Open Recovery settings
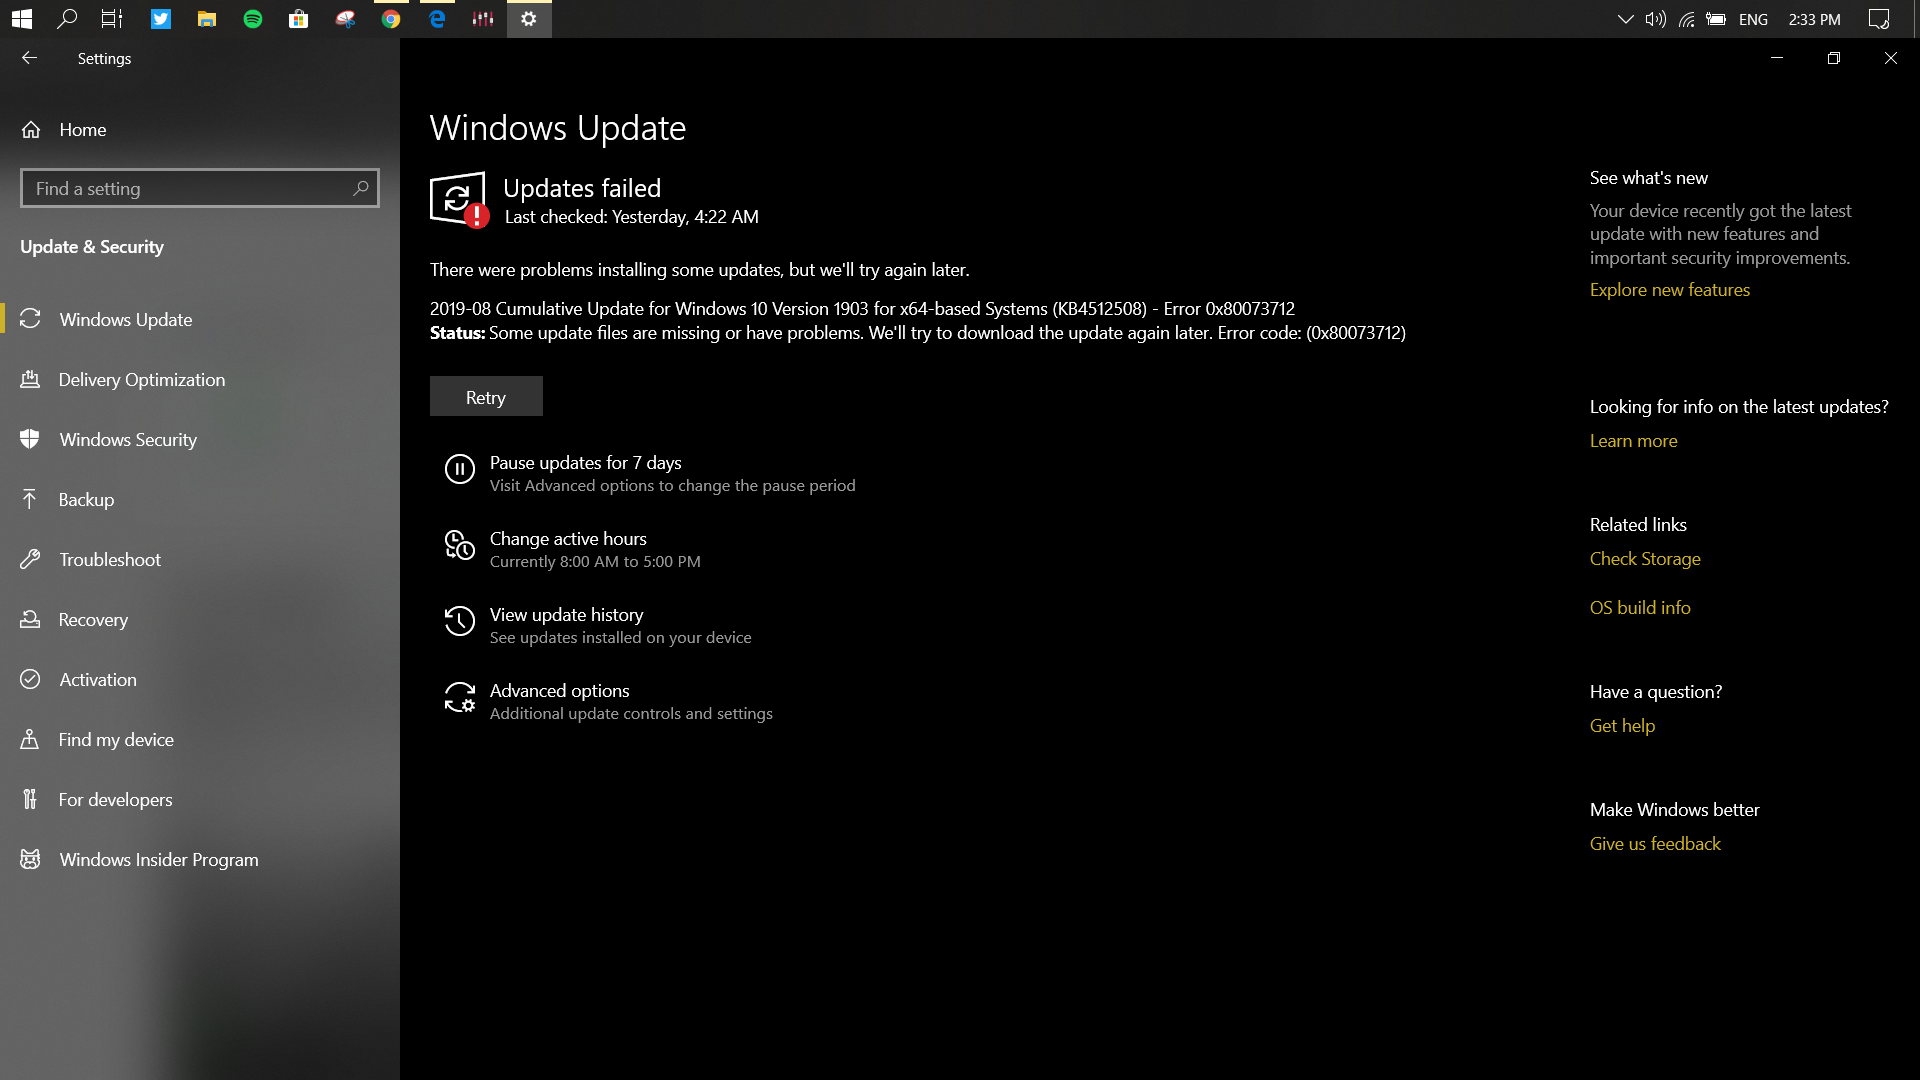 click(x=92, y=618)
